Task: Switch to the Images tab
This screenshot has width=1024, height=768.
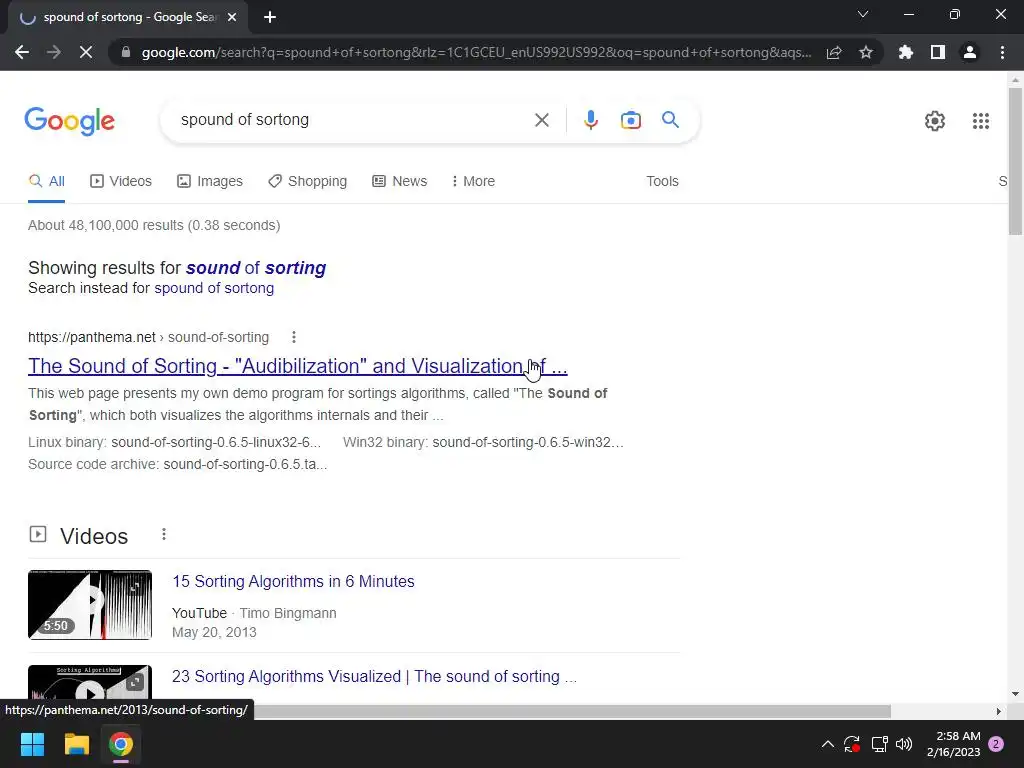Action: pos(210,181)
